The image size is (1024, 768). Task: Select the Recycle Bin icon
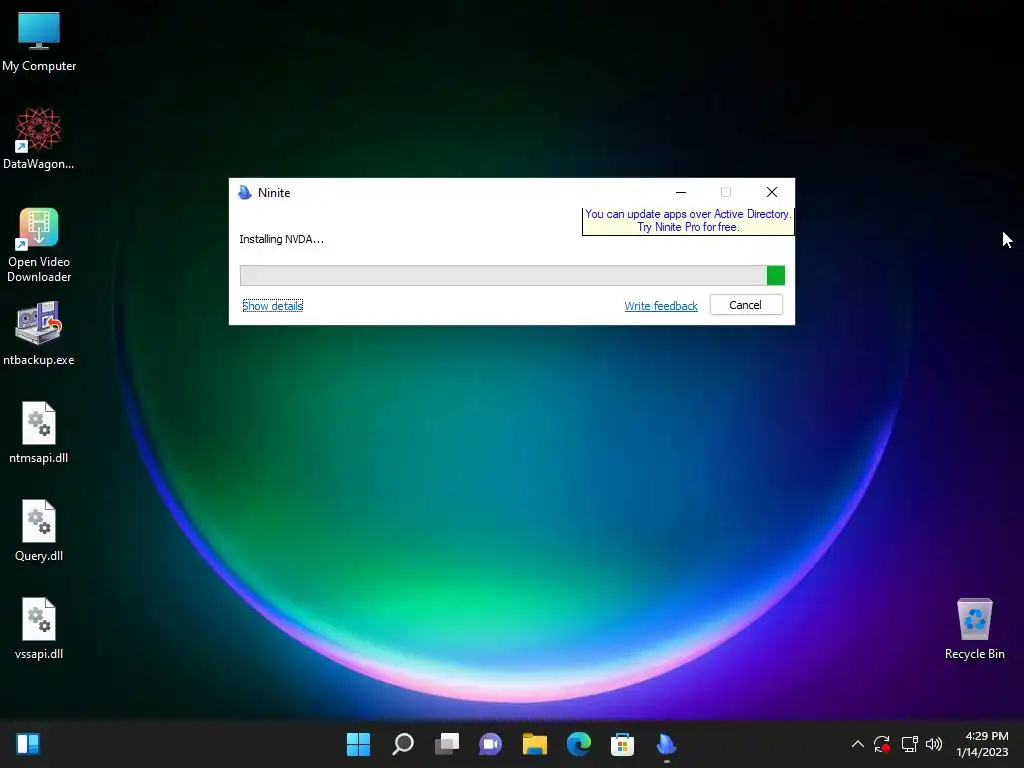tap(974, 628)
